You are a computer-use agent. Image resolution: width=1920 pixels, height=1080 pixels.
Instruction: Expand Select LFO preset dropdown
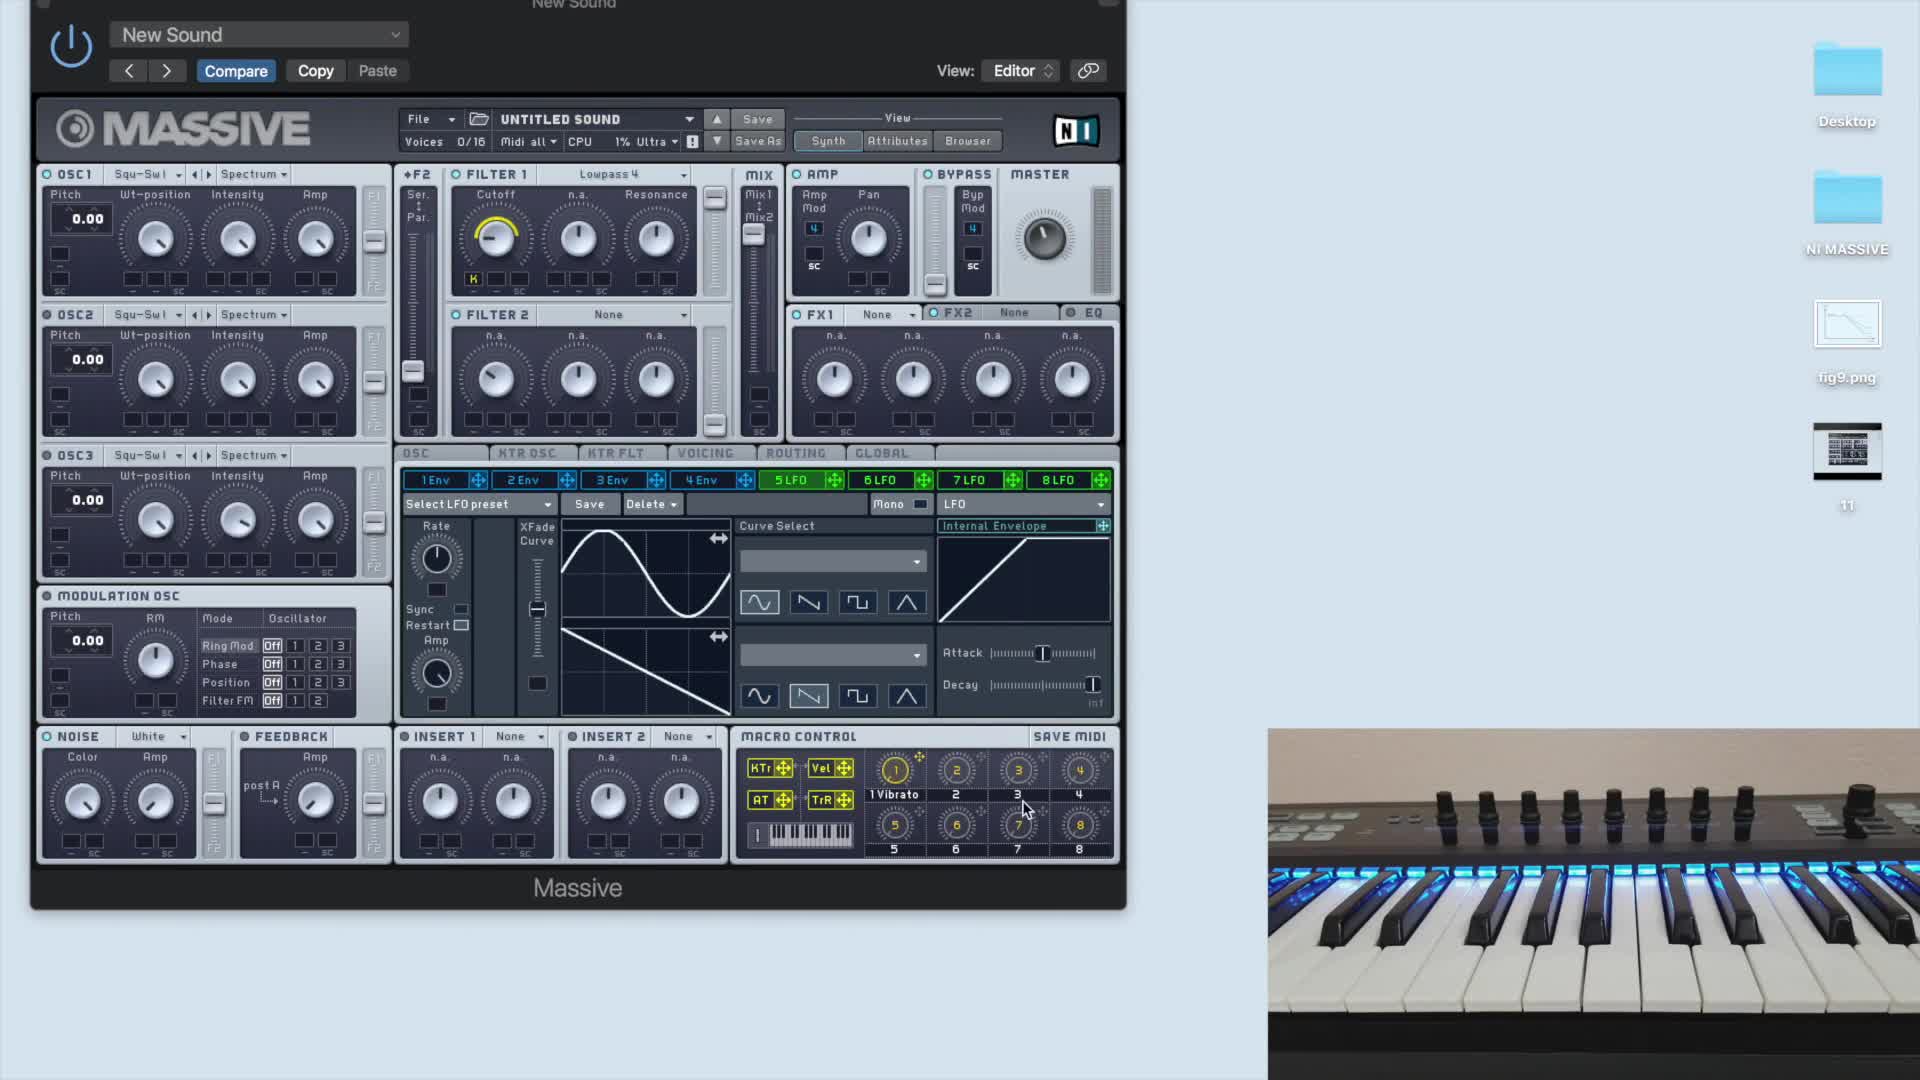[478, 504]
